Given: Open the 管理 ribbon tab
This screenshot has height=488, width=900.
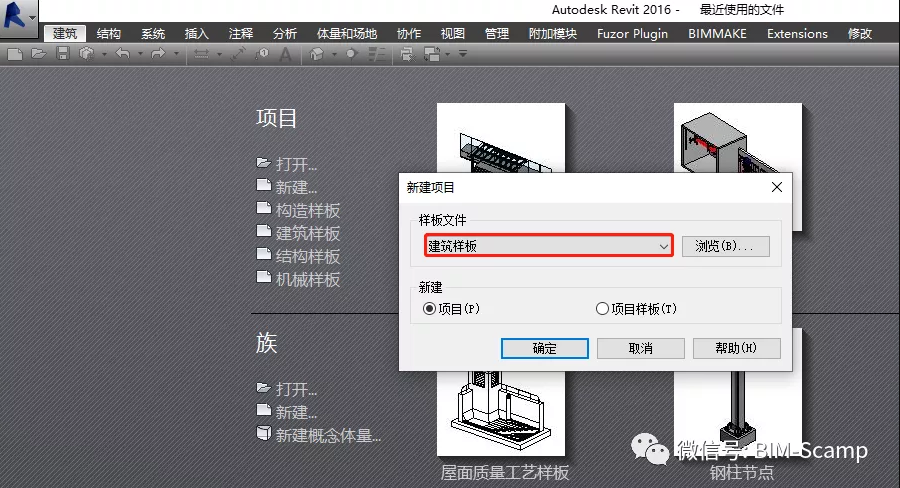Looking at the screenshot, I should (x=497, y=33).
